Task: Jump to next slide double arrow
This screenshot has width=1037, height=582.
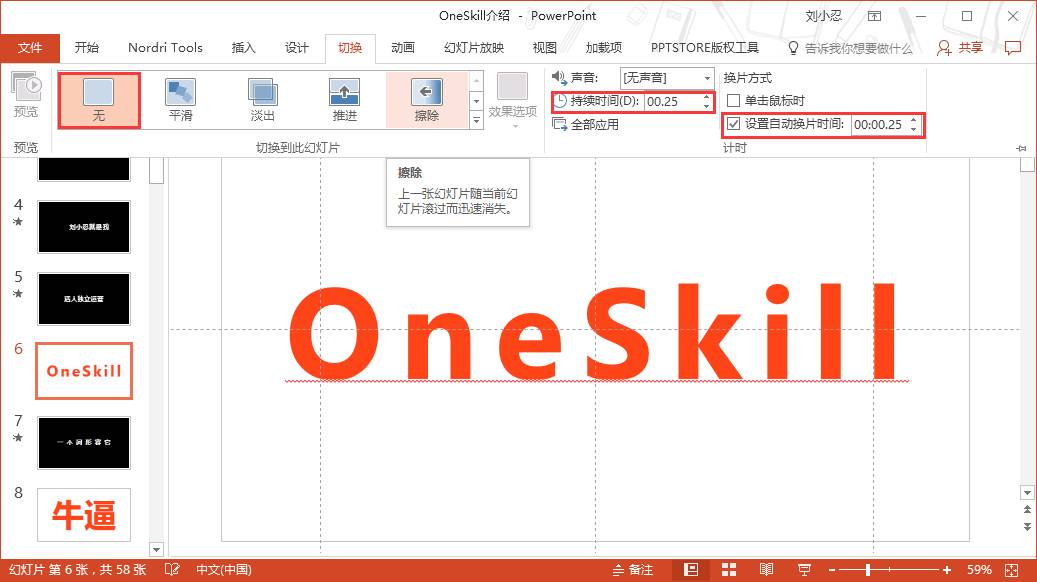Action: point(1027,526)
